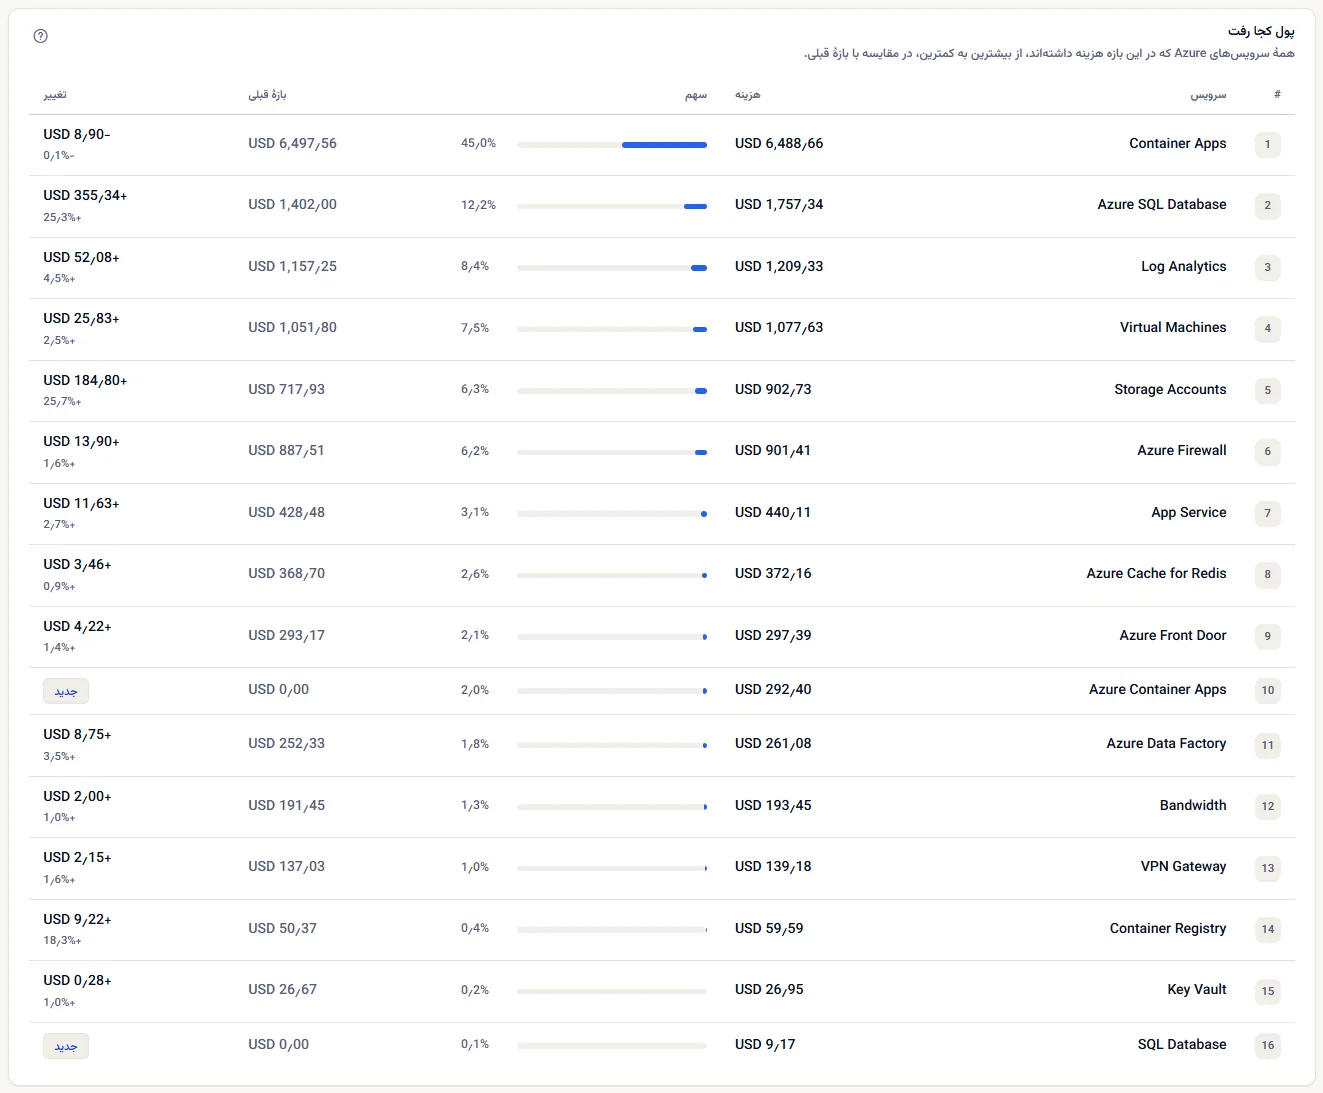This screenshot has width=1323, height=1093.
Task: Select the Azure Data Factory name
Action: [1166, 743]
